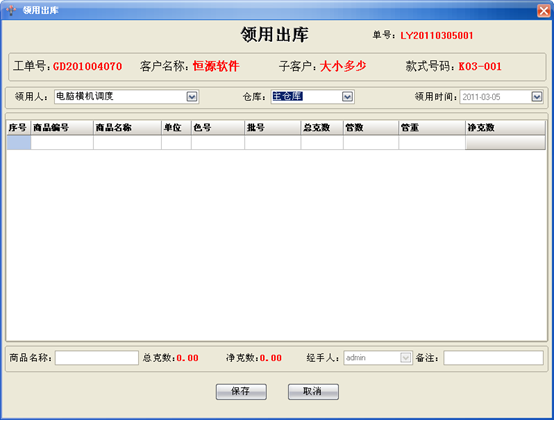Click the 保存 button
This screenshot has height=421, width=555.
pyautogui.click(x=241, y=392)
